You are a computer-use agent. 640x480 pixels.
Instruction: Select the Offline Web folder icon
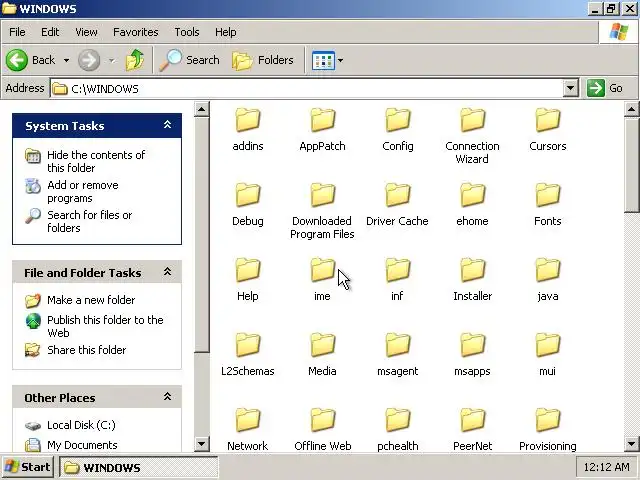click(322, 420)
